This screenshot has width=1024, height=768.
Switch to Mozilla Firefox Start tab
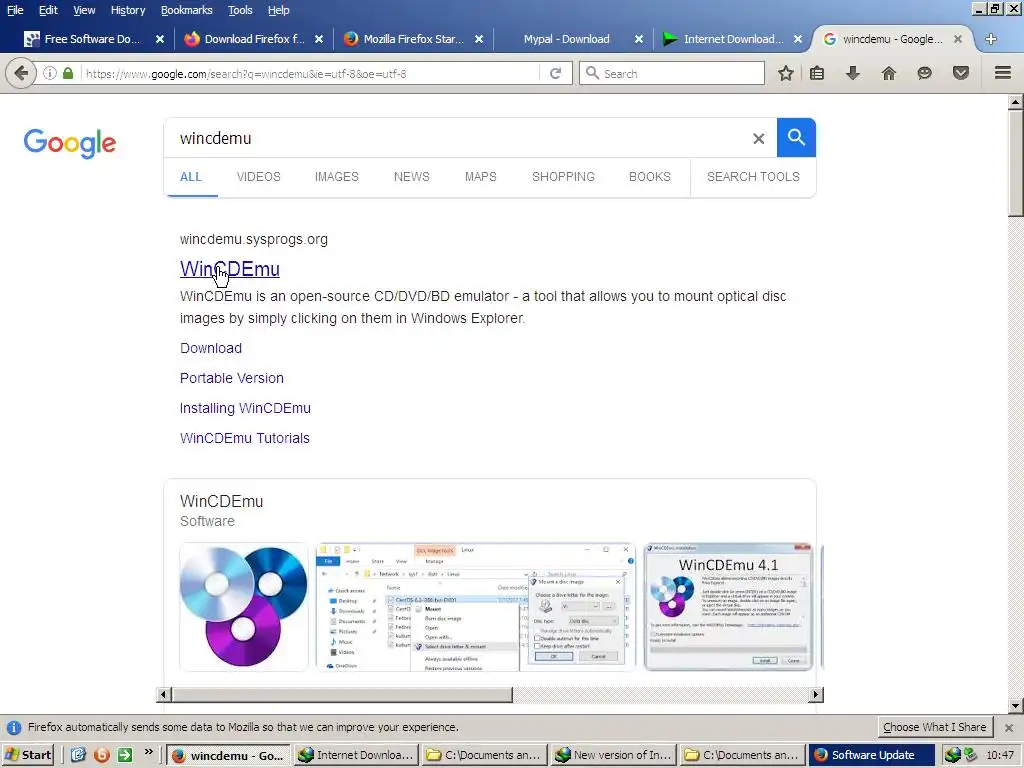413,39
